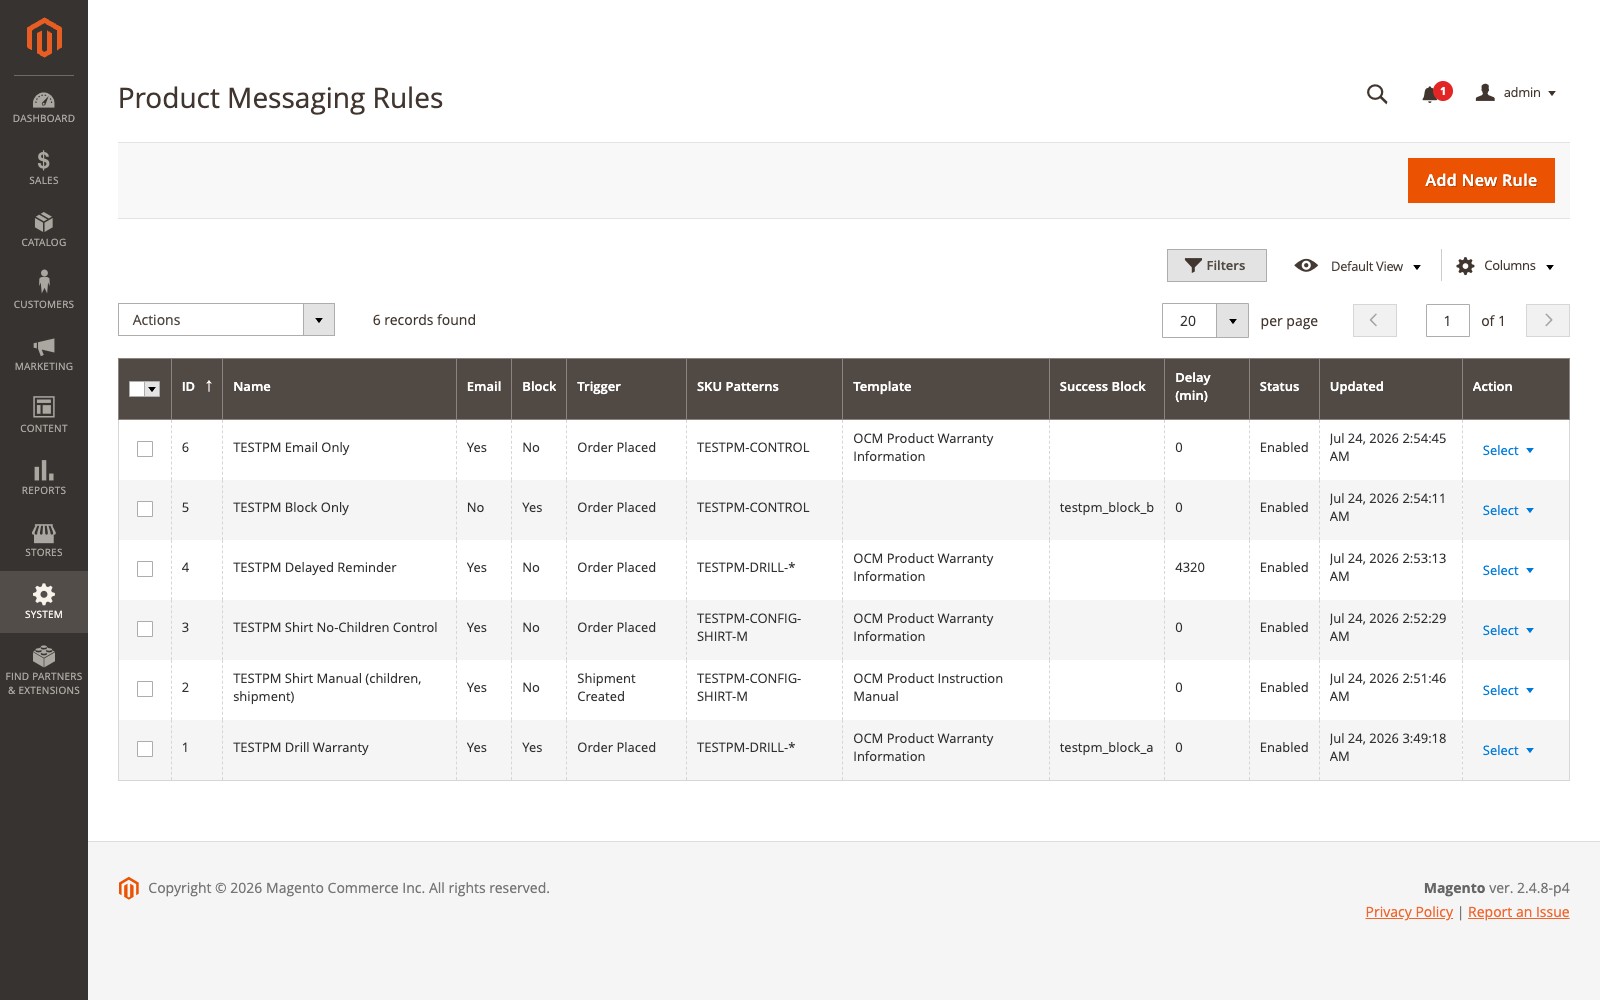
Task: Open the Sales menu
Action: click(44, 168)
